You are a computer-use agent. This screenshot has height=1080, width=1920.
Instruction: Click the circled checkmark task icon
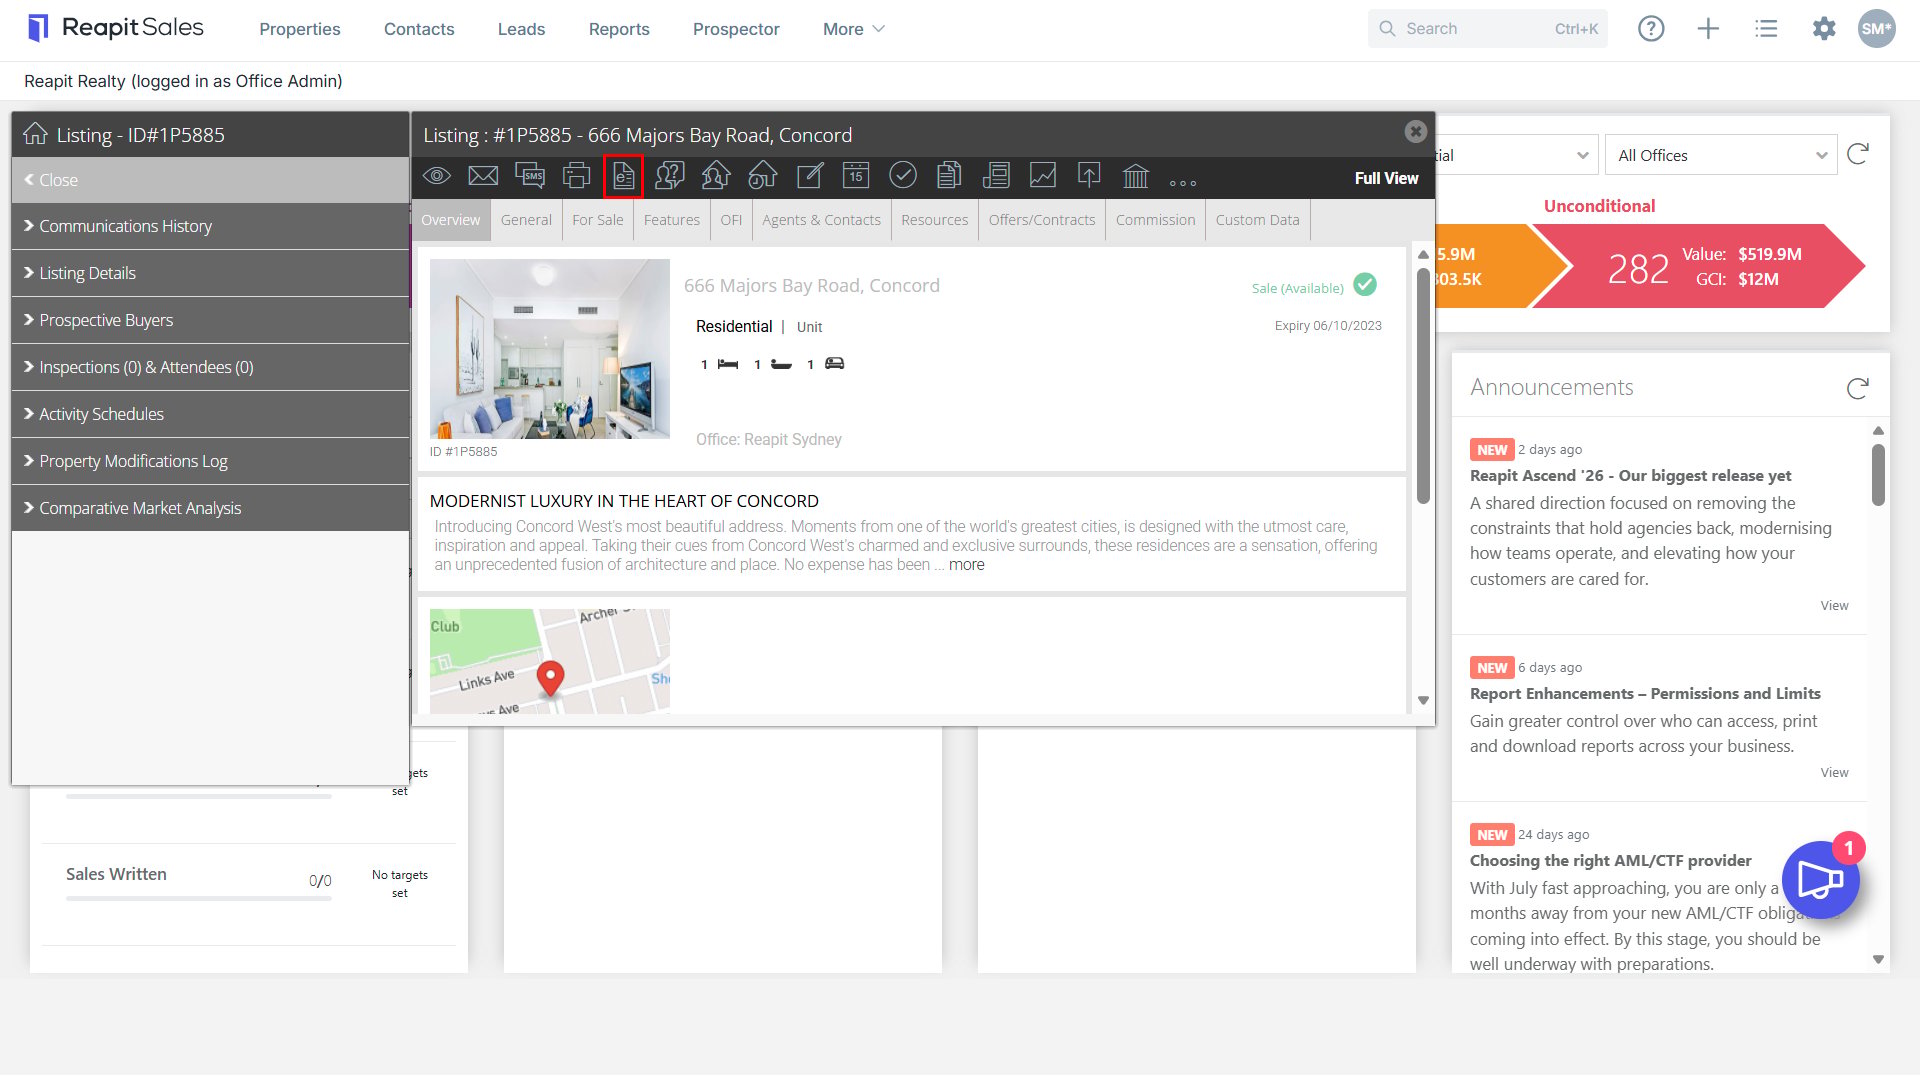coord(903,176)
